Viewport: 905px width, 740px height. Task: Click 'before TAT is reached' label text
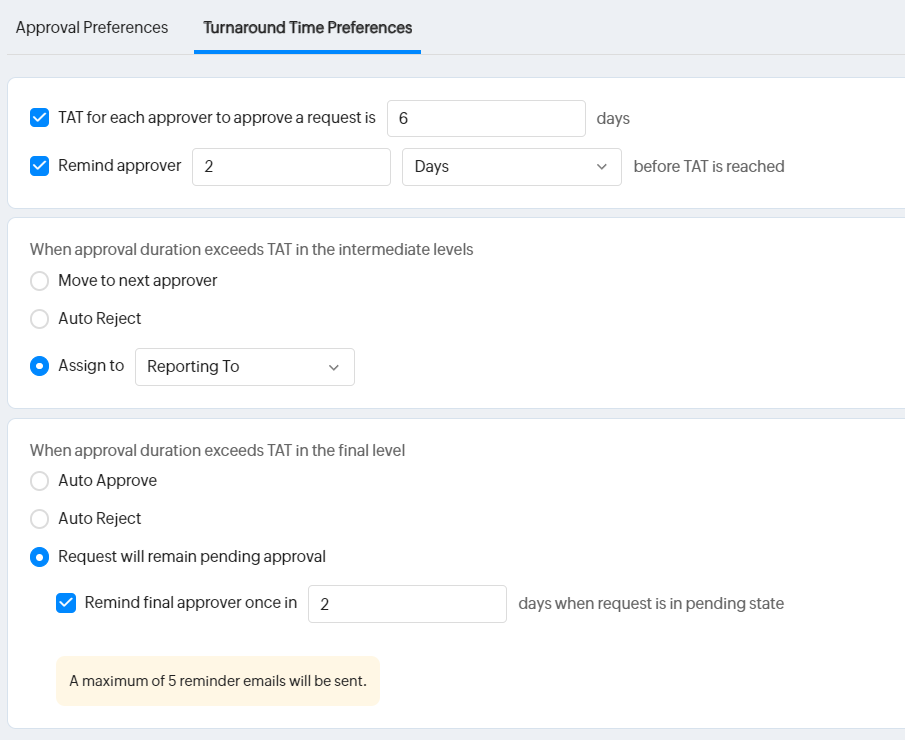(x=709, y=167)
